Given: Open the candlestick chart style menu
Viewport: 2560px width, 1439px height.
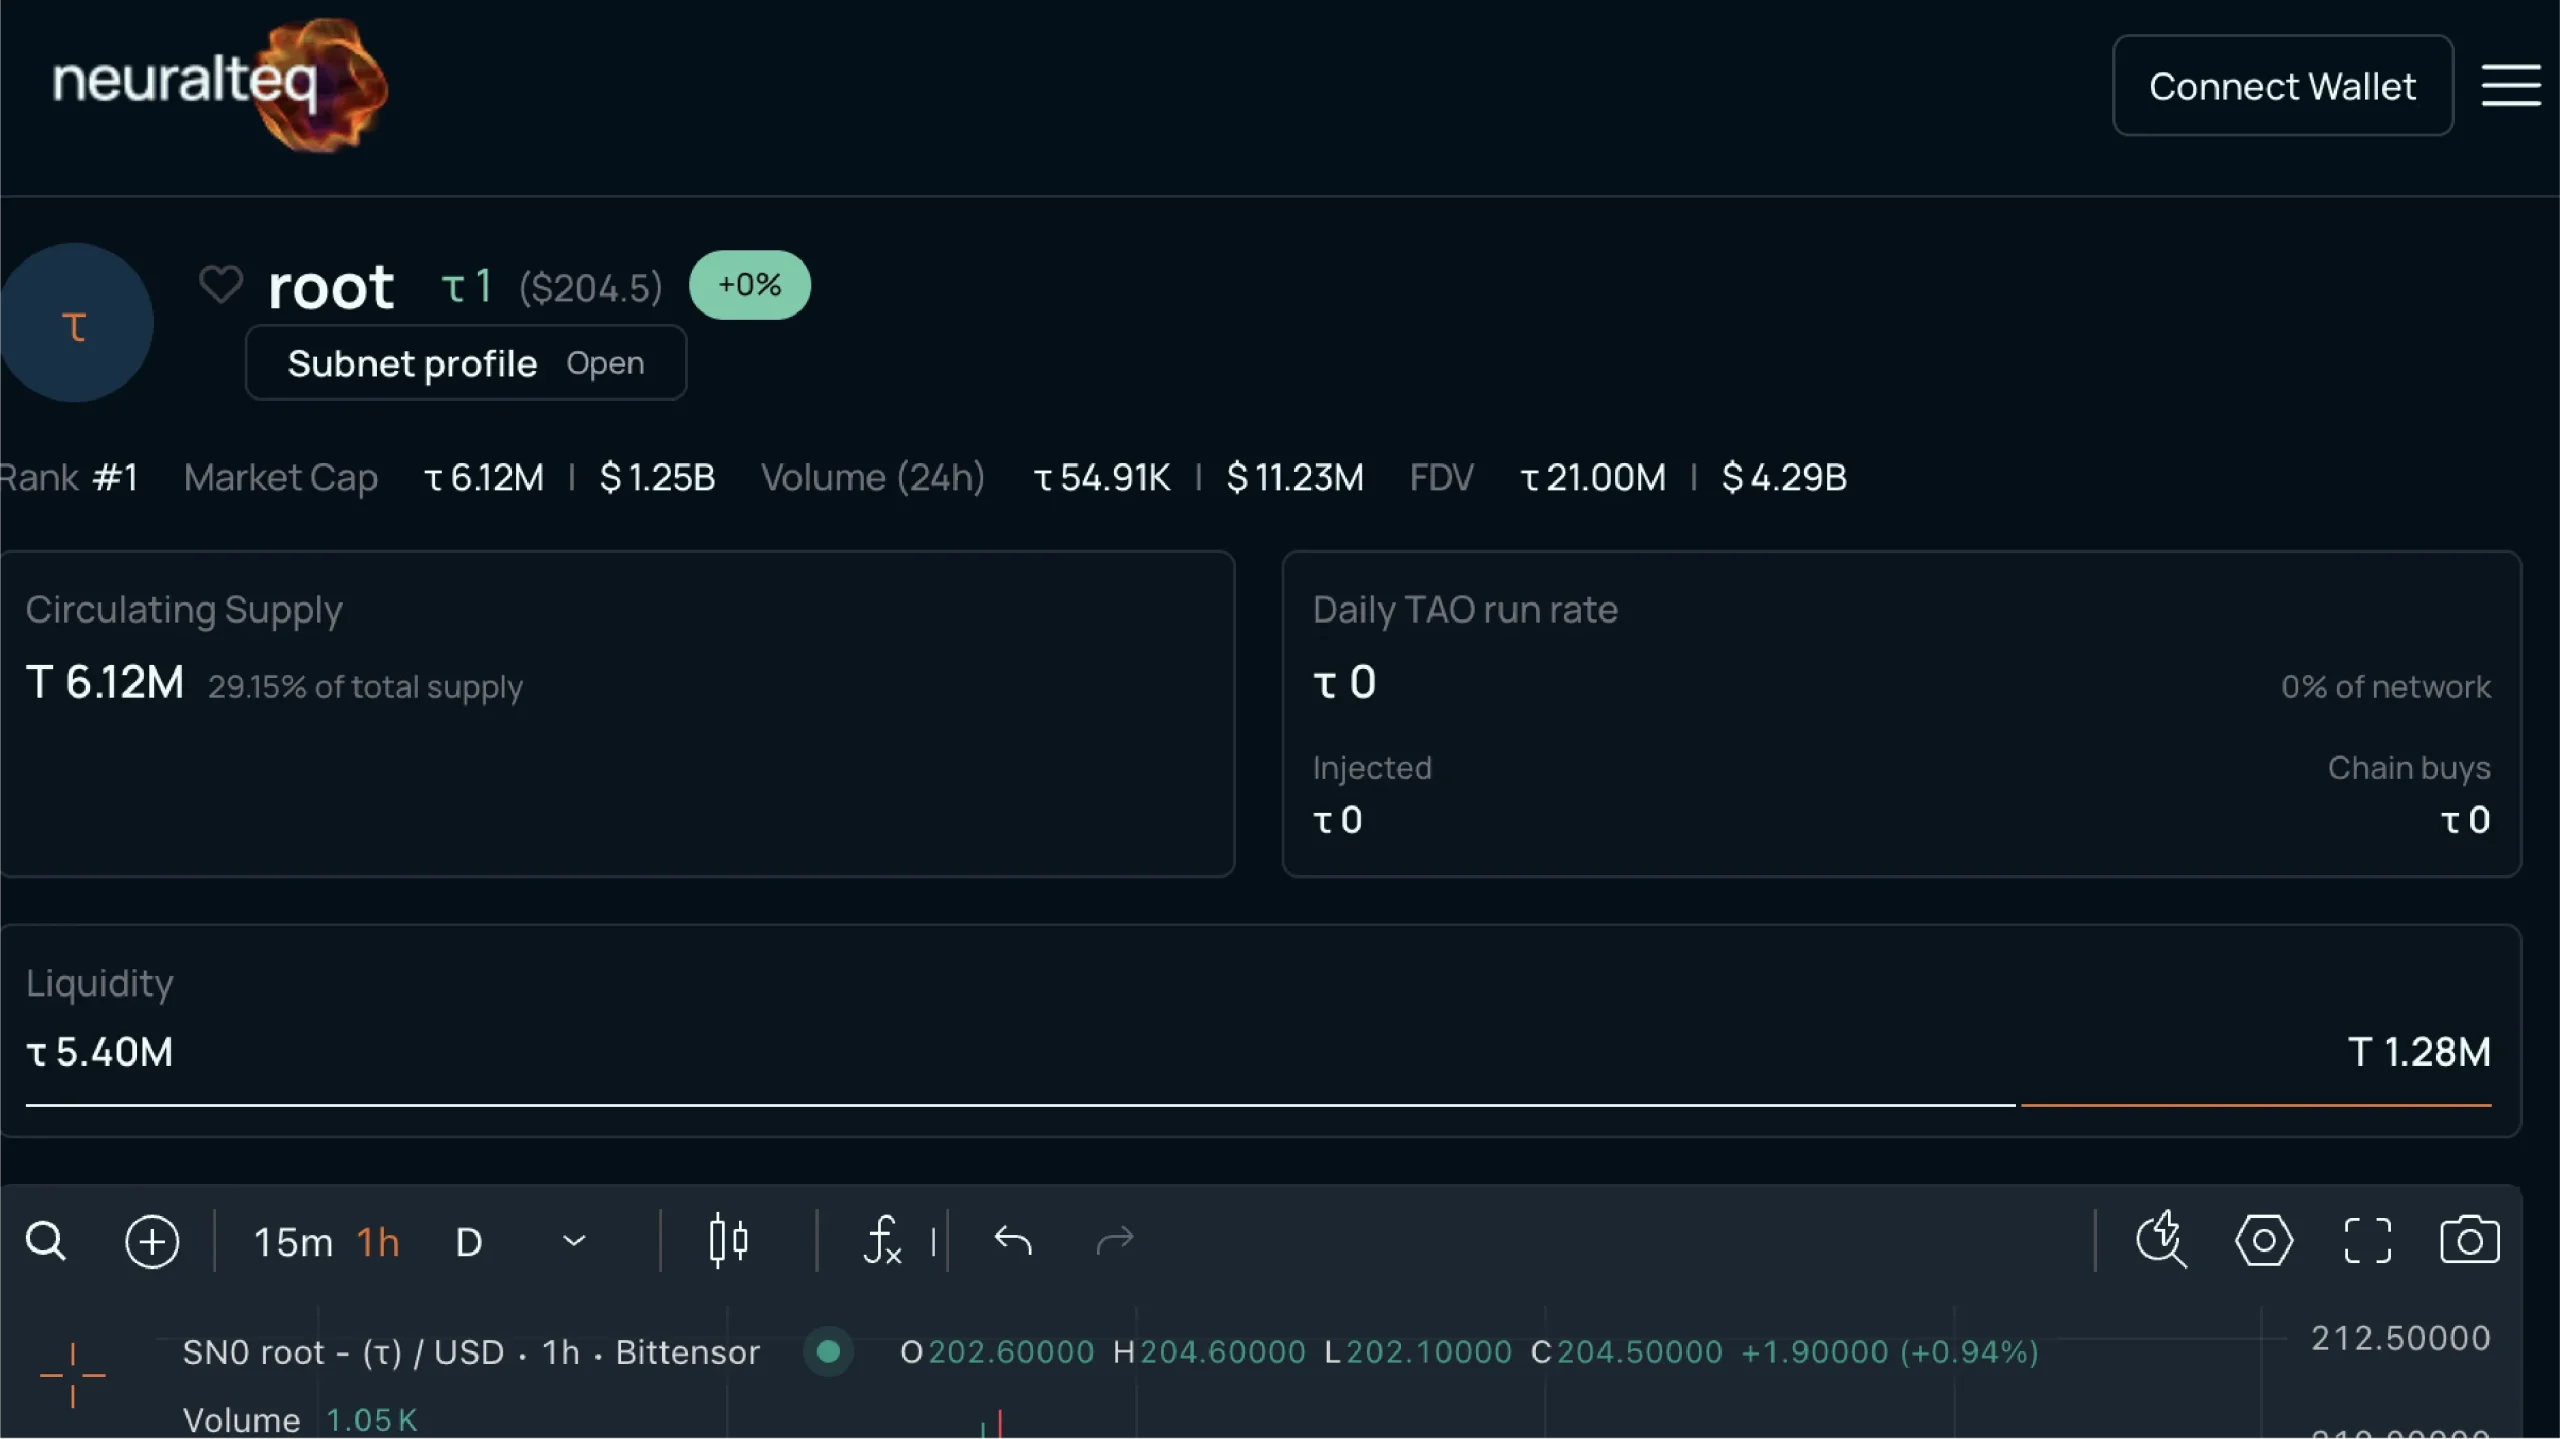Looking at the screenshot, I should pyautogui.click(x=728, y=1241).
